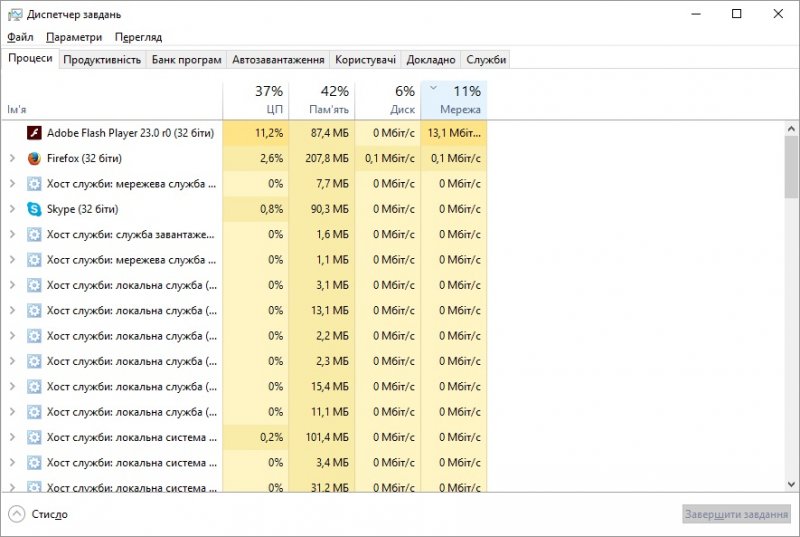Open the Параметри menu
This screenshot has height=537, width=800.
point(74,37)
